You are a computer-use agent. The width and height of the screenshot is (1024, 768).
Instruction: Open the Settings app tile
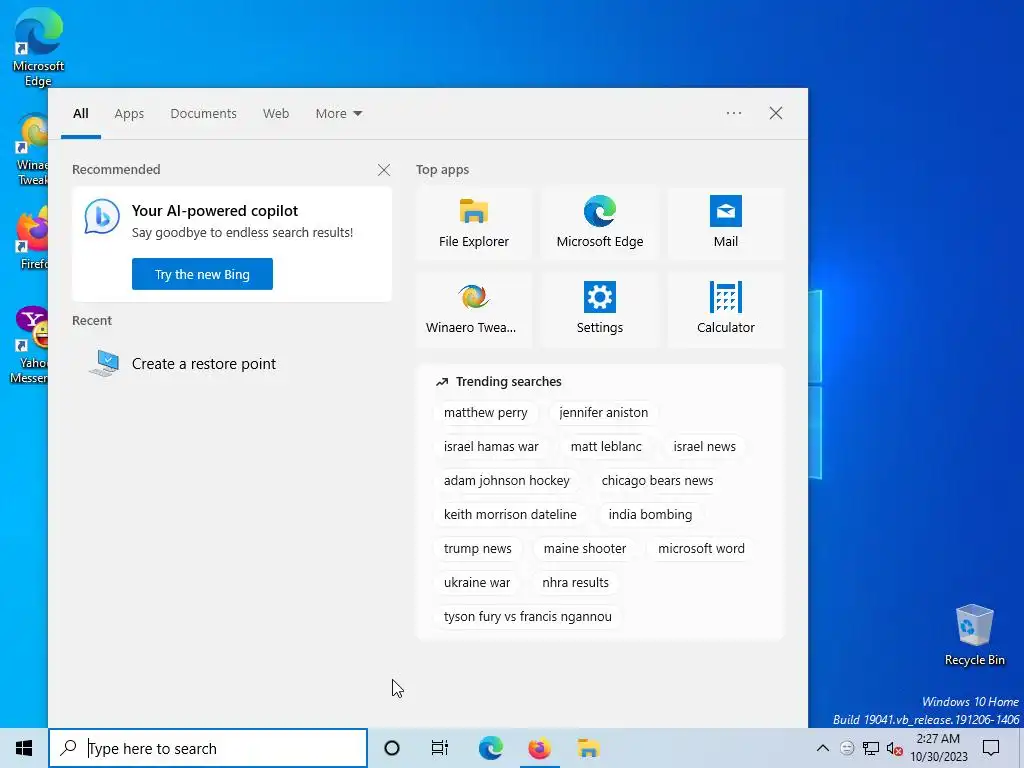point(600,309)
